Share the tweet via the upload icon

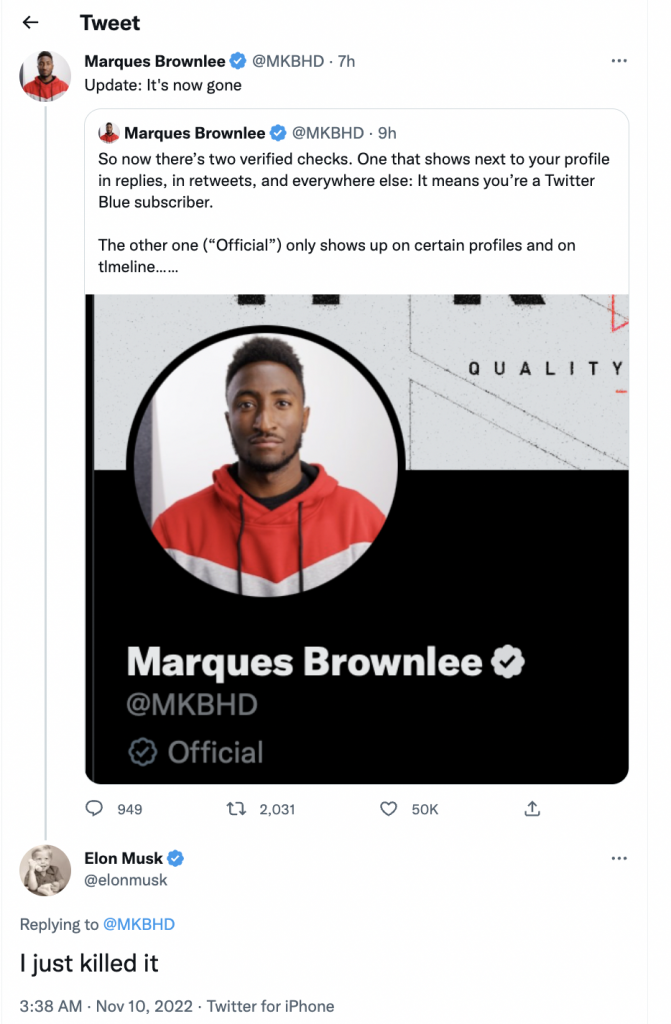(x=533, y=808)
